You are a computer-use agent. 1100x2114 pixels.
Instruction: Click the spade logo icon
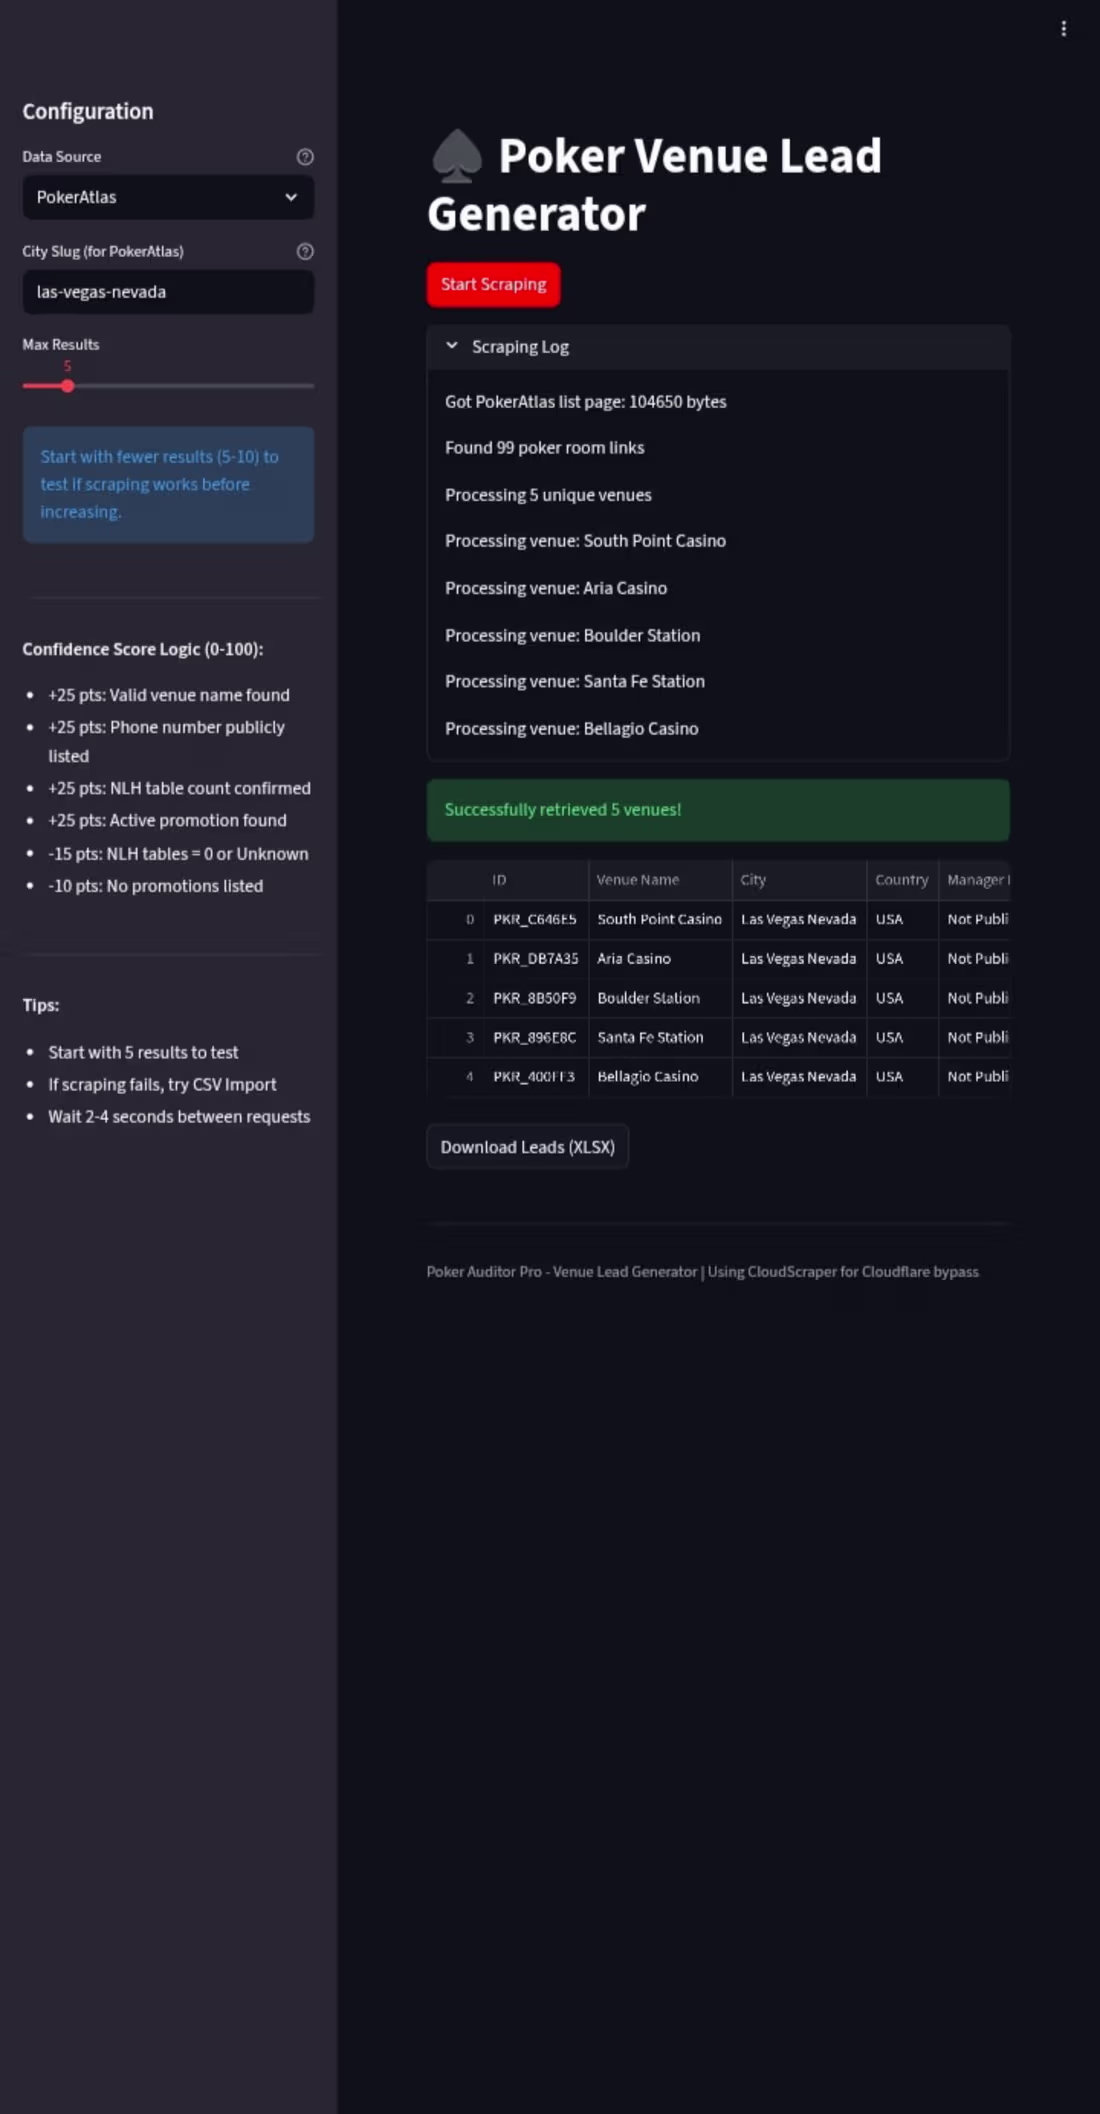point(457,157)
